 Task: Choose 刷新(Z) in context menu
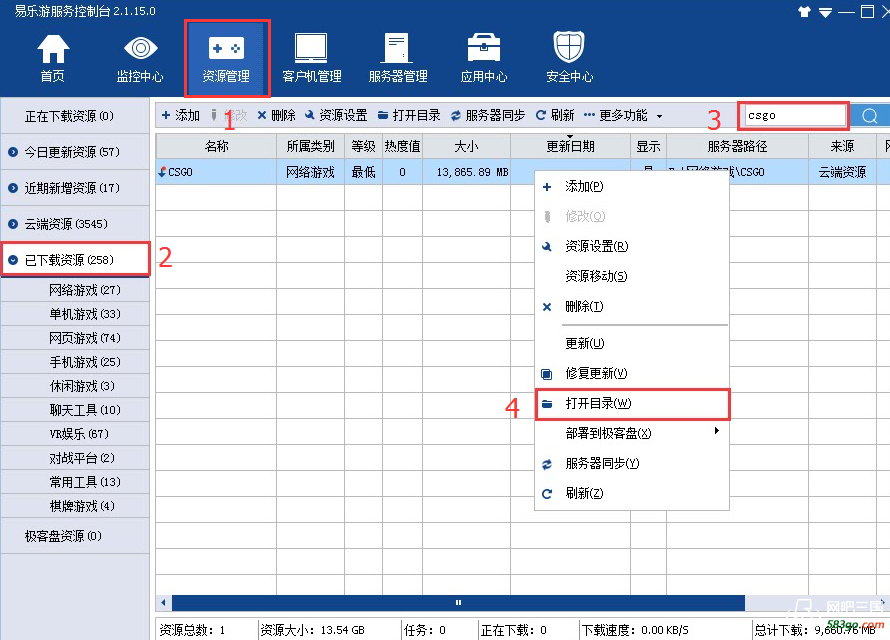click(632, 494)
